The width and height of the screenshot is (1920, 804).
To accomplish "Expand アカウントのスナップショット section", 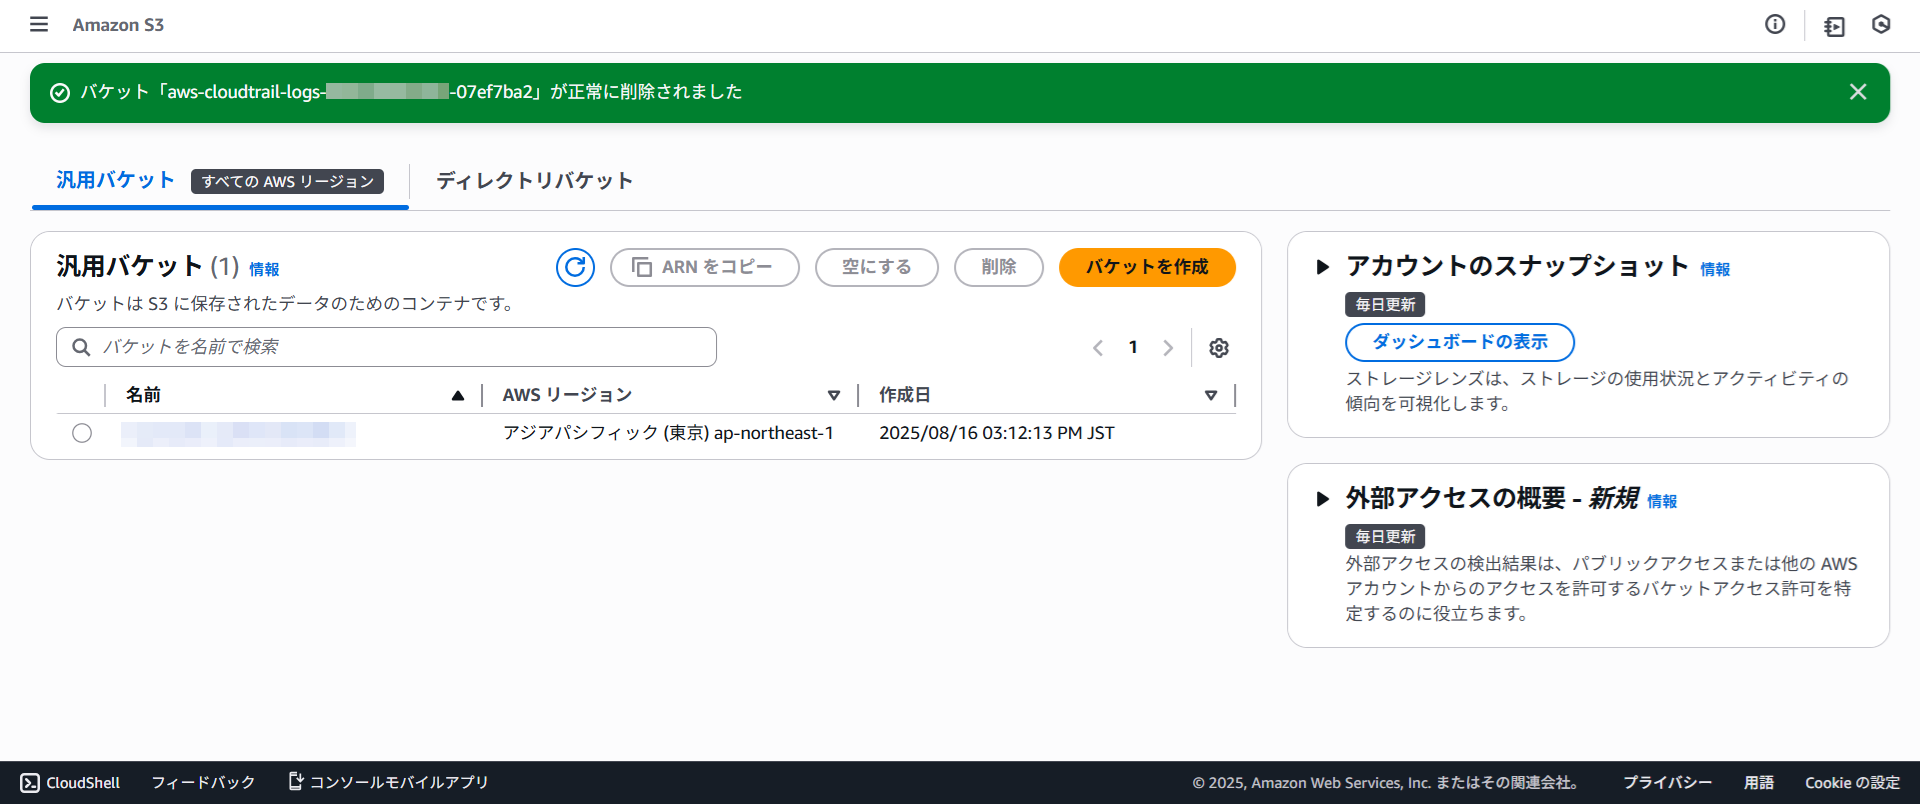I will [1323, 267].
